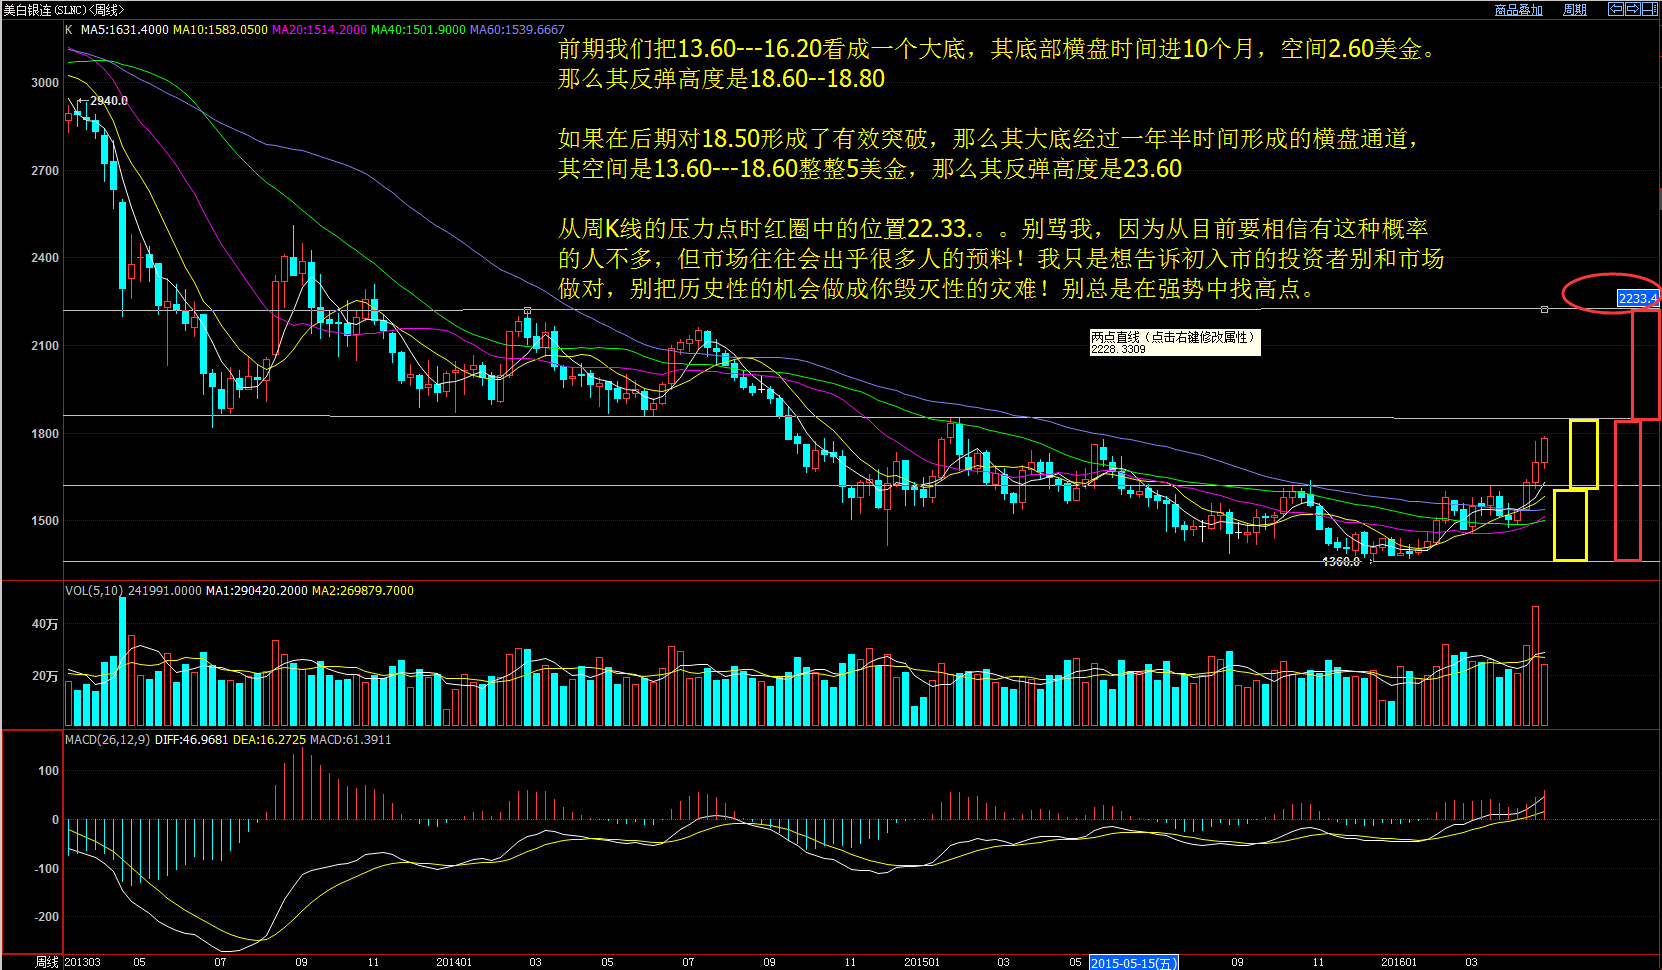Open the 商品叠加 overlay link
The width and height of the screenshot is (1662, 970).
click(1518, 10)
